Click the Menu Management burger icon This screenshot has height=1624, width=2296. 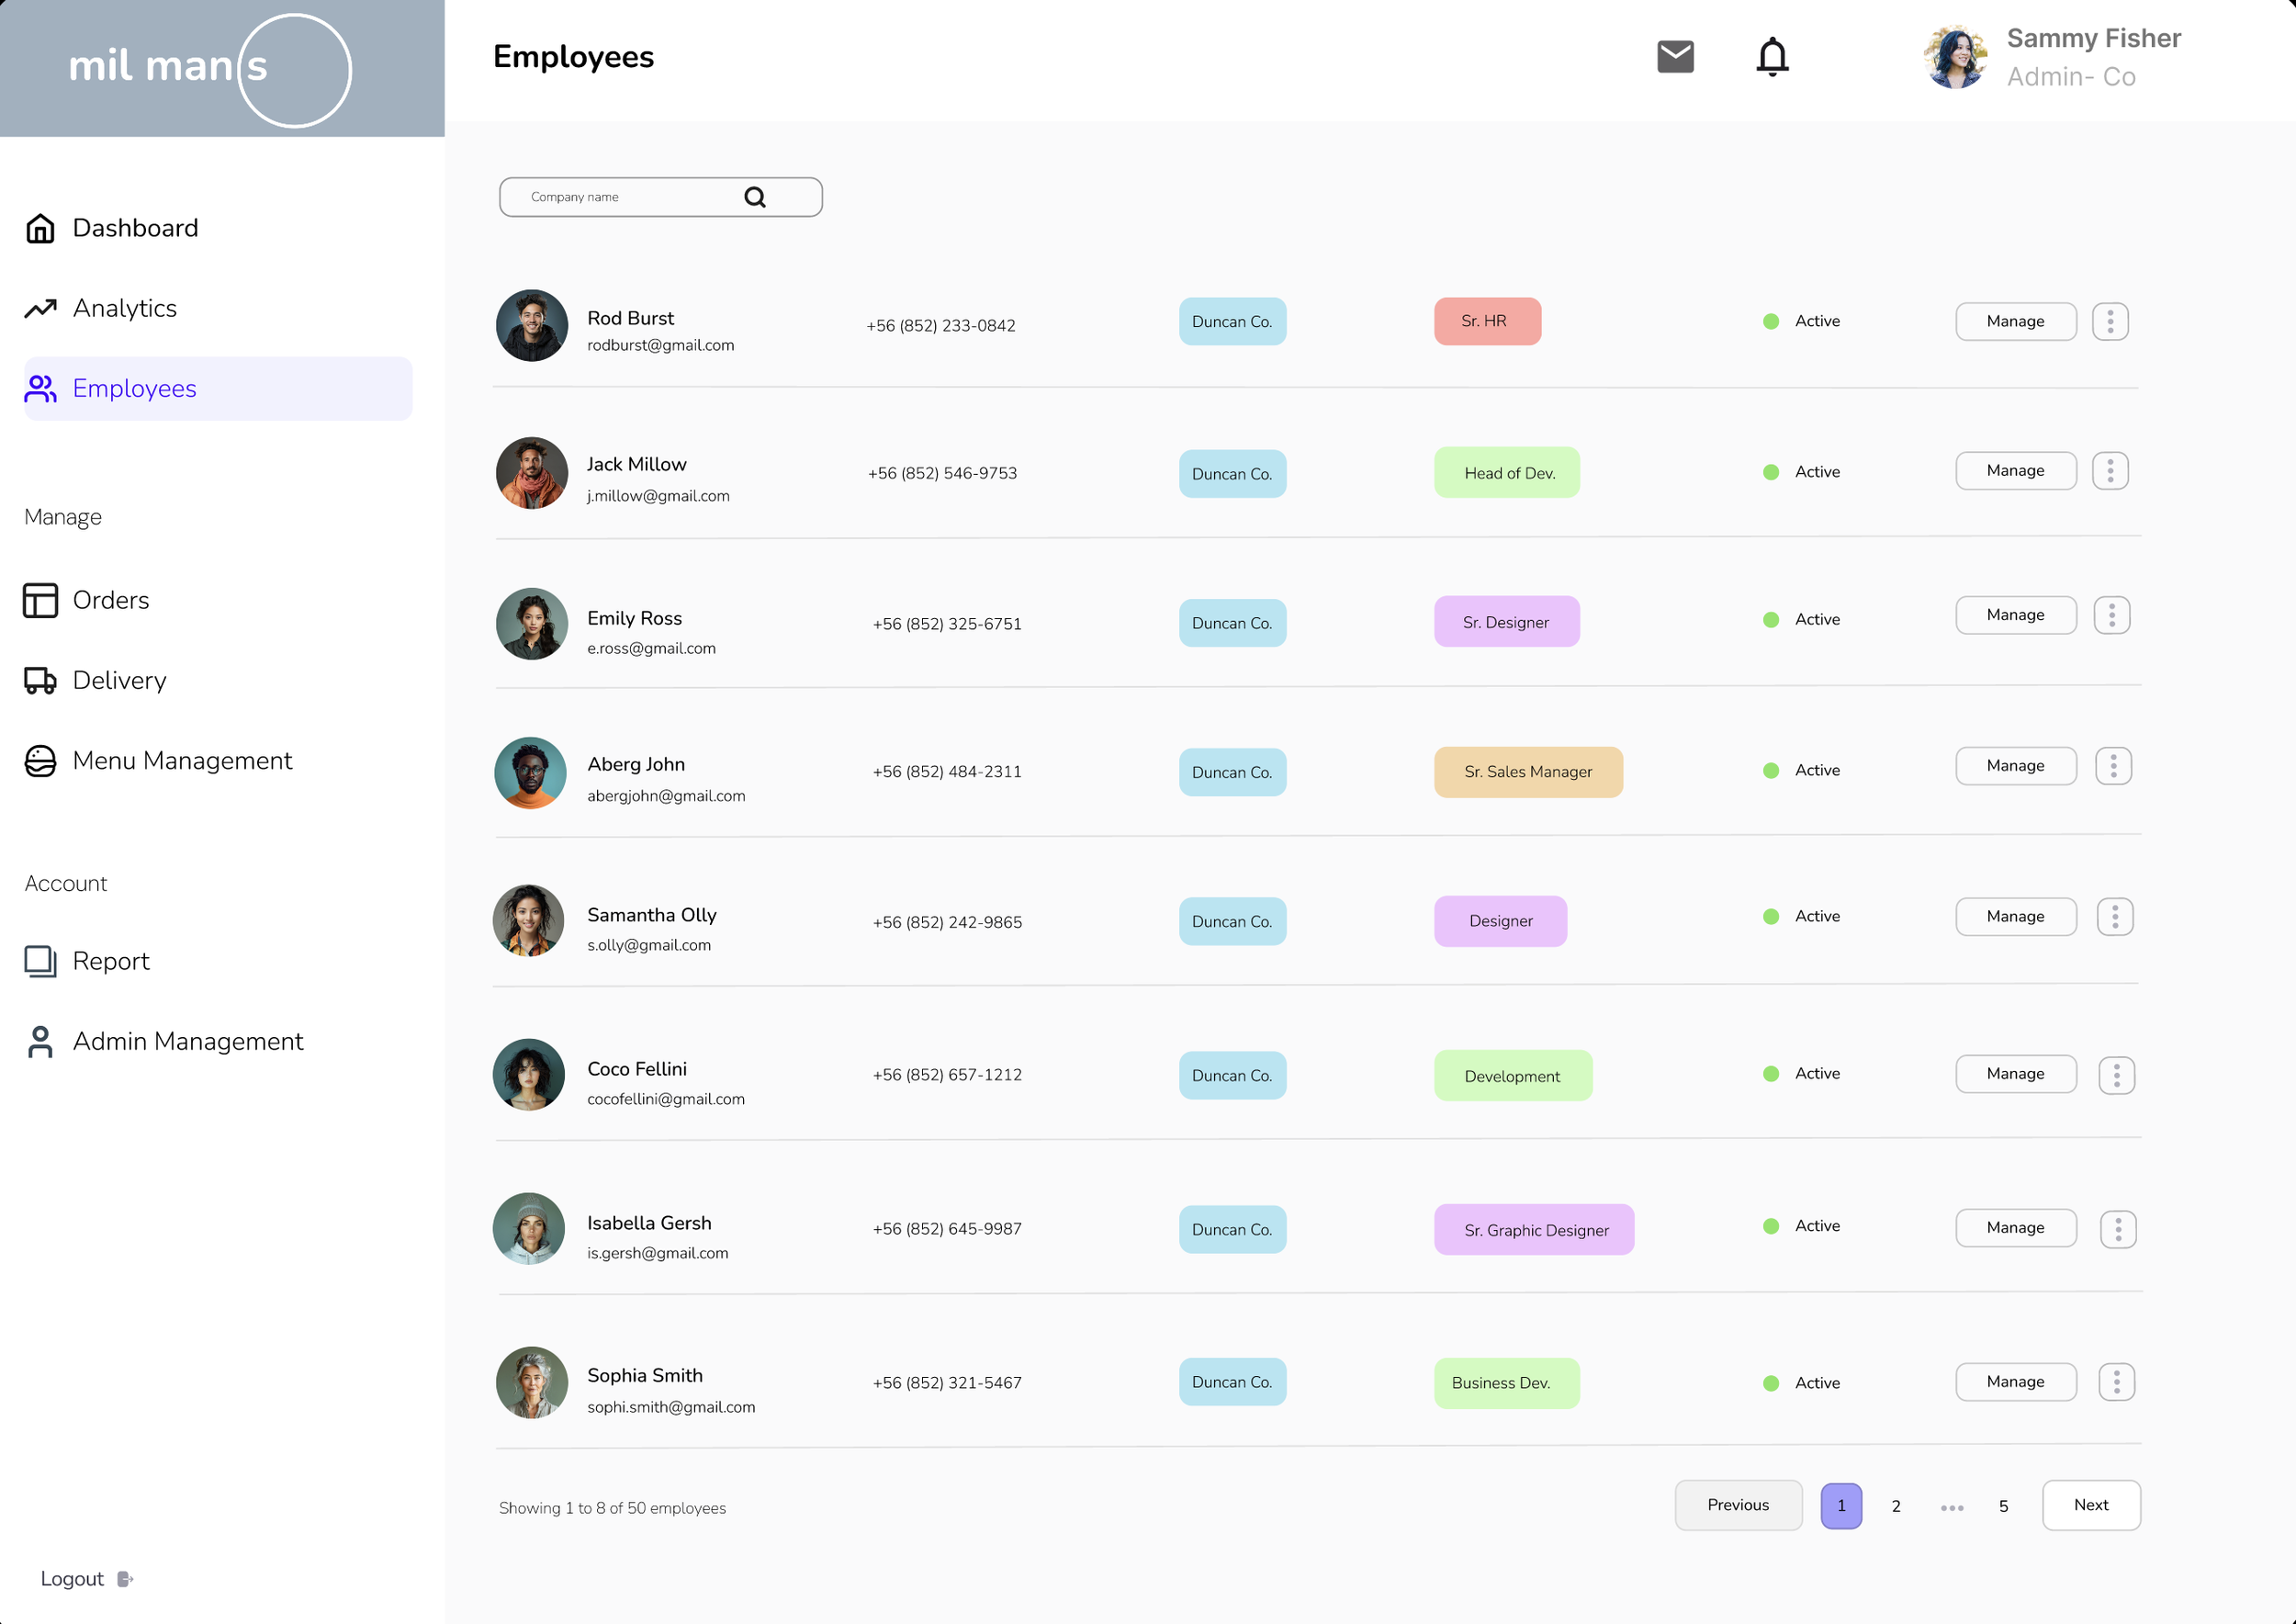click(40, 761)
